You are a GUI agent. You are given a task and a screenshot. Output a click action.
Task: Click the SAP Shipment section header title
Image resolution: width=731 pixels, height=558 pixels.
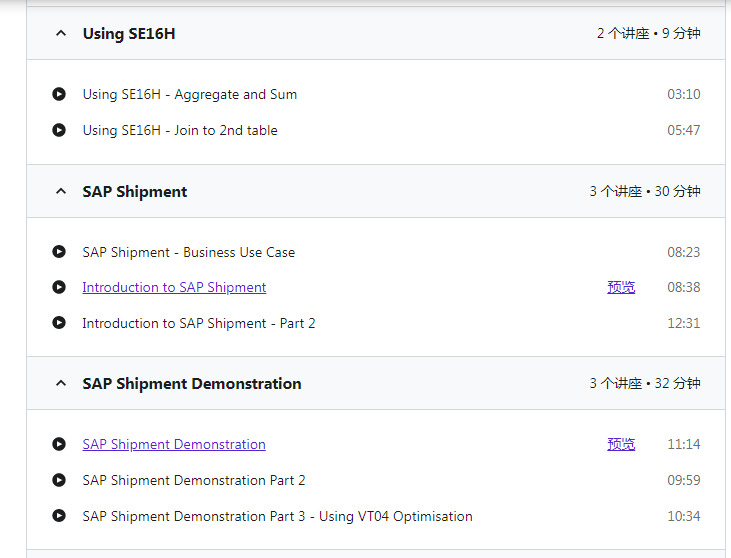135,192
